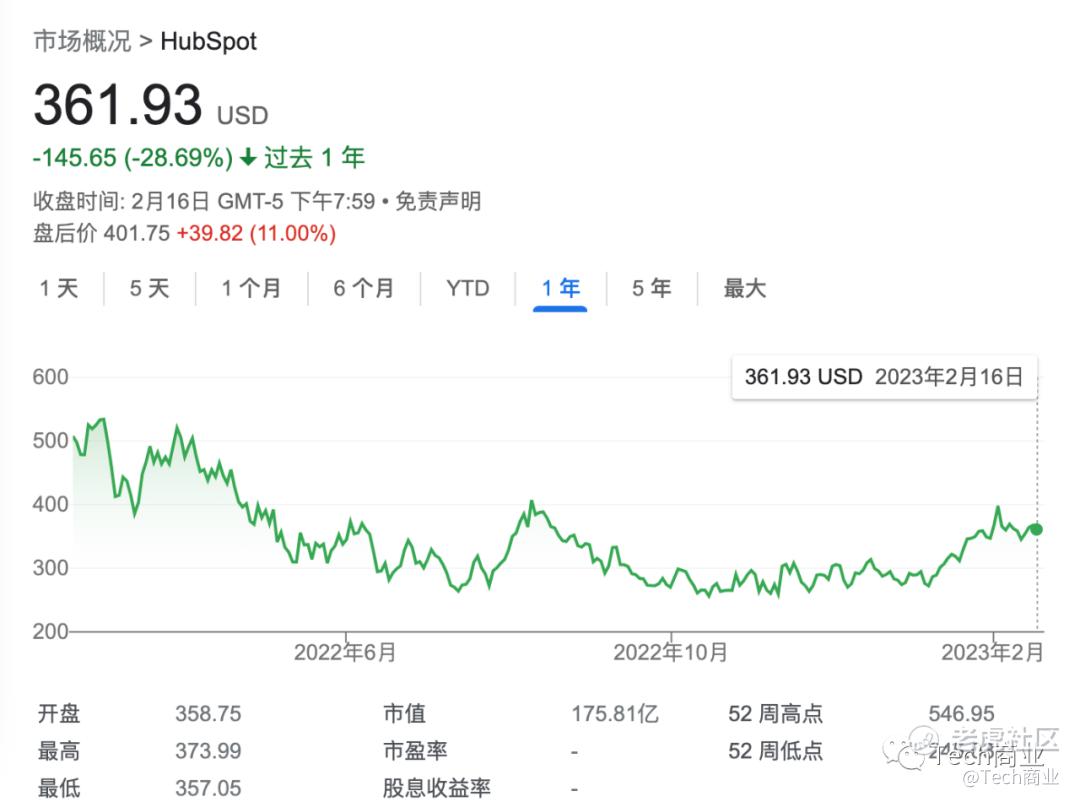Open the 免责声明 disclaimer link
Viewport: 1080px width, 802px height.
[438, 201]
